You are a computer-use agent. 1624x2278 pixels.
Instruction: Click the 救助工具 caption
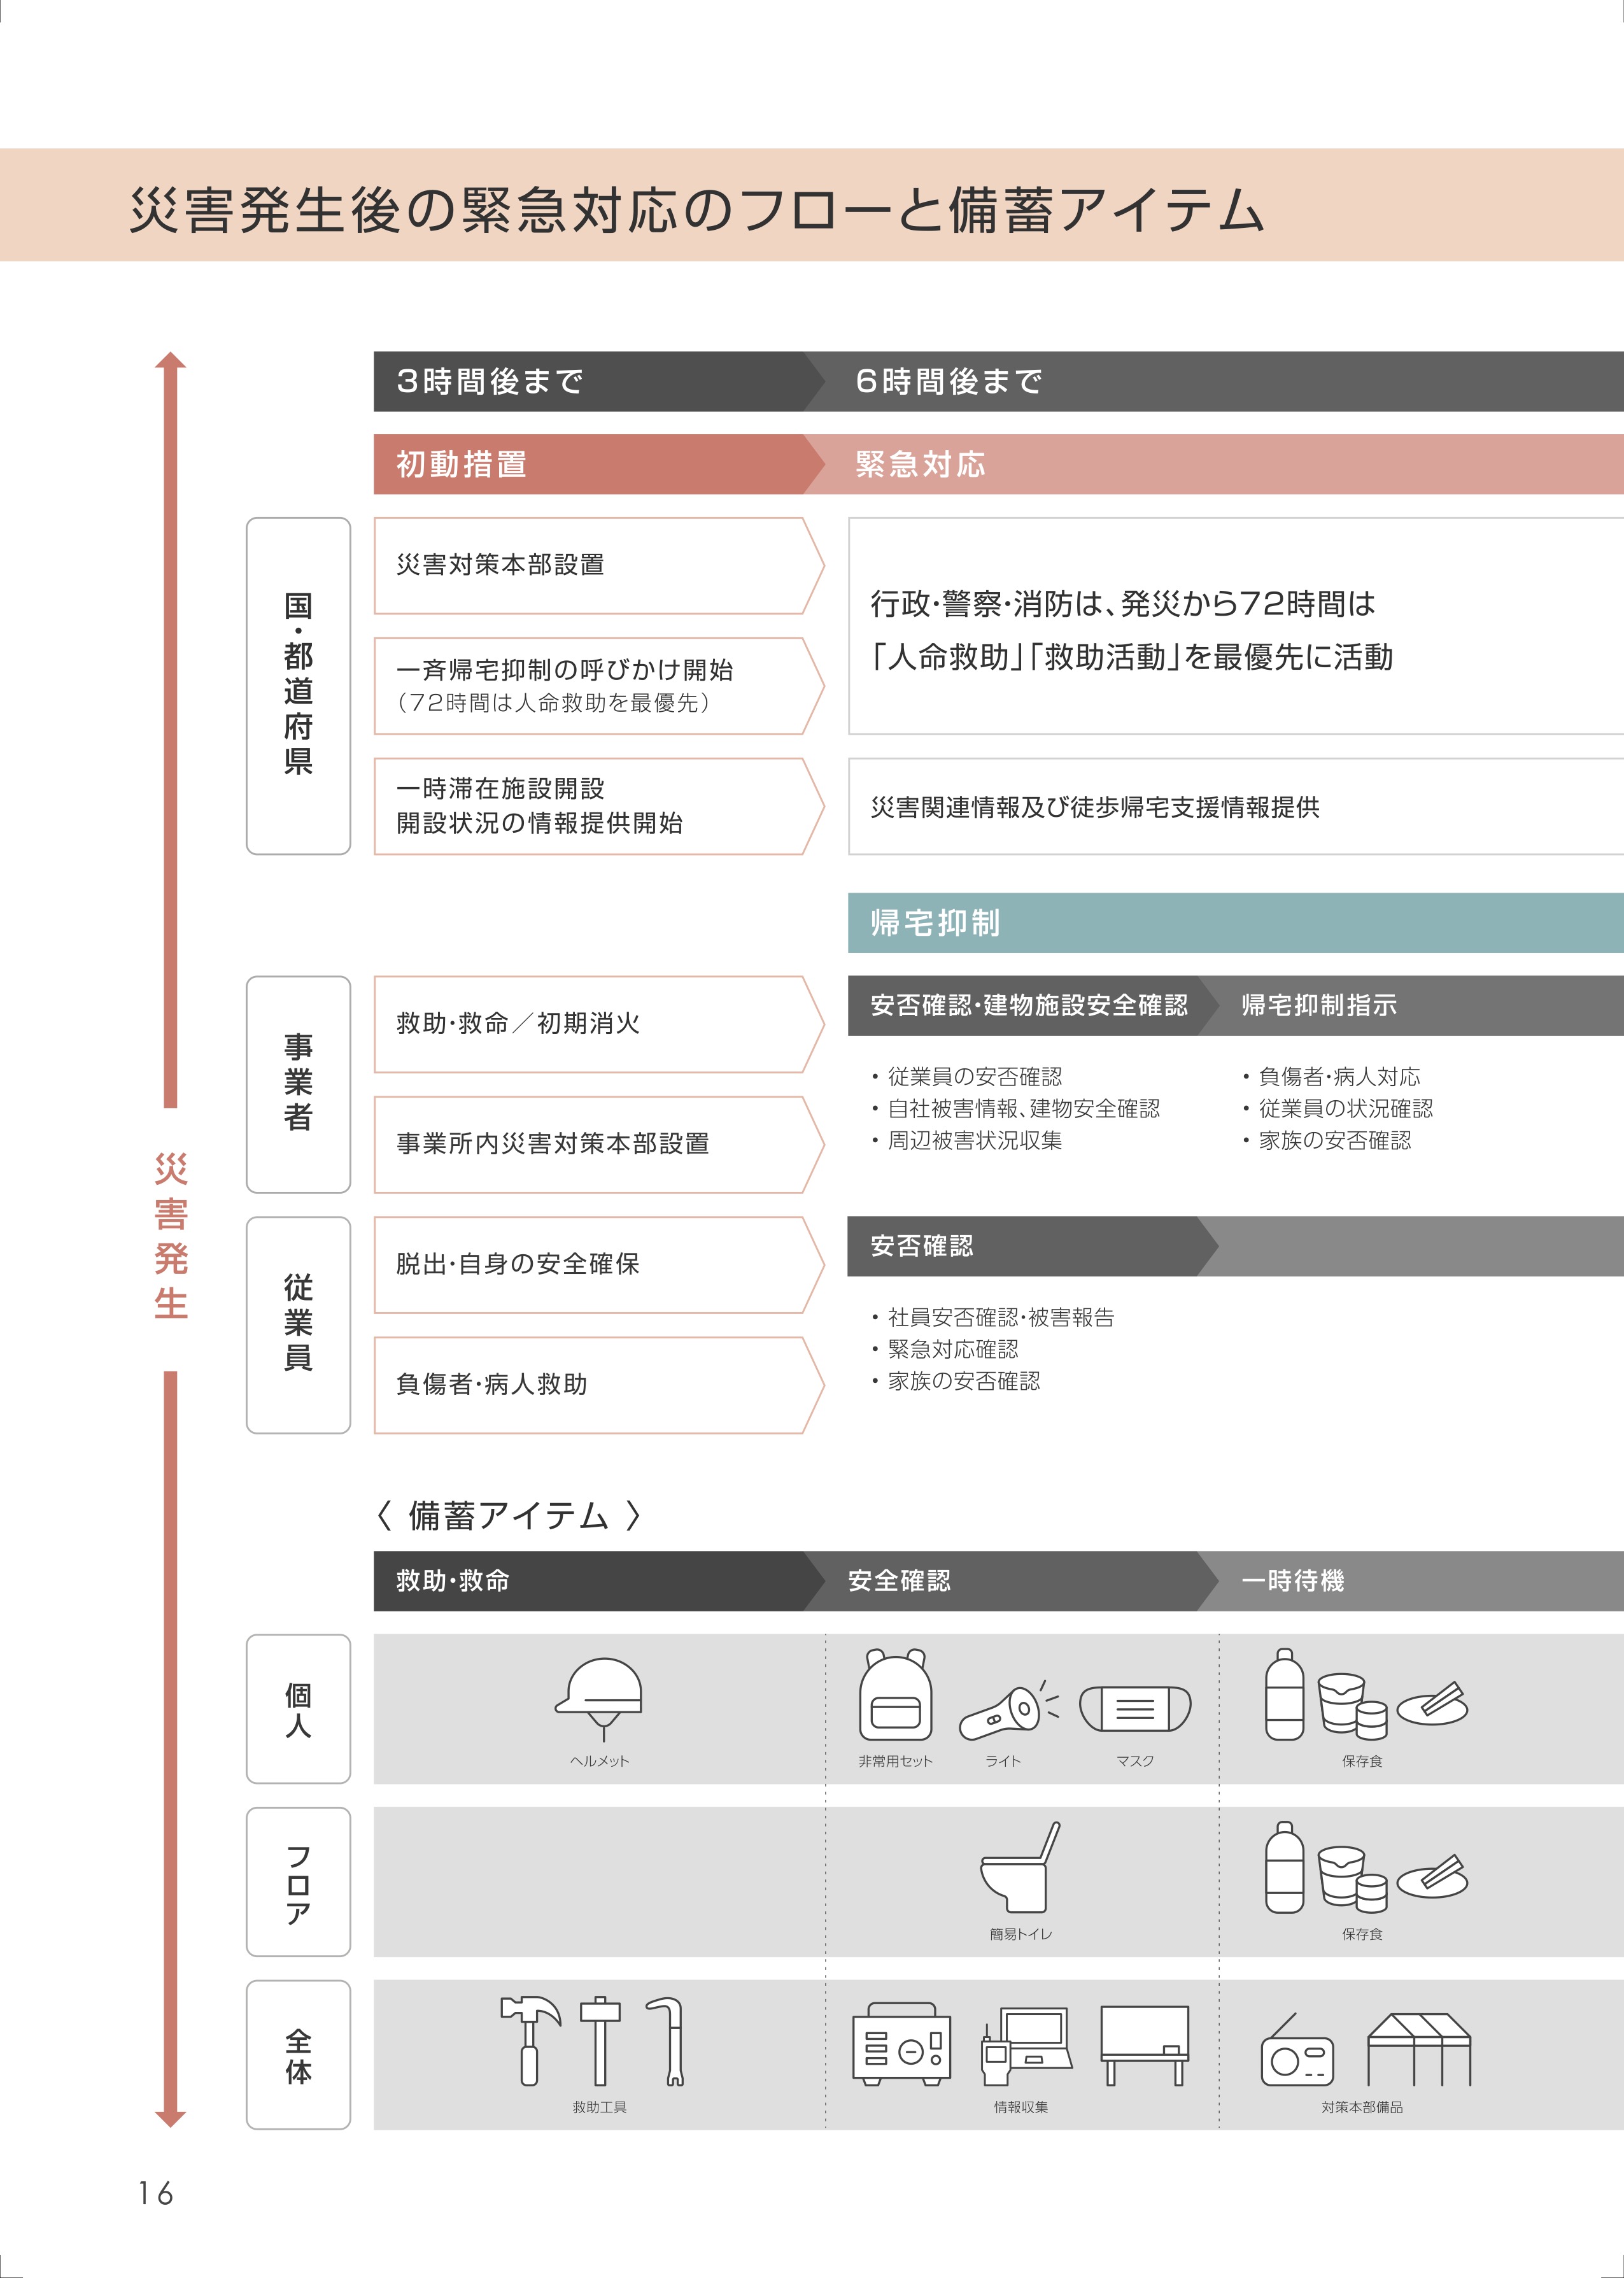tap(600, 2107)
